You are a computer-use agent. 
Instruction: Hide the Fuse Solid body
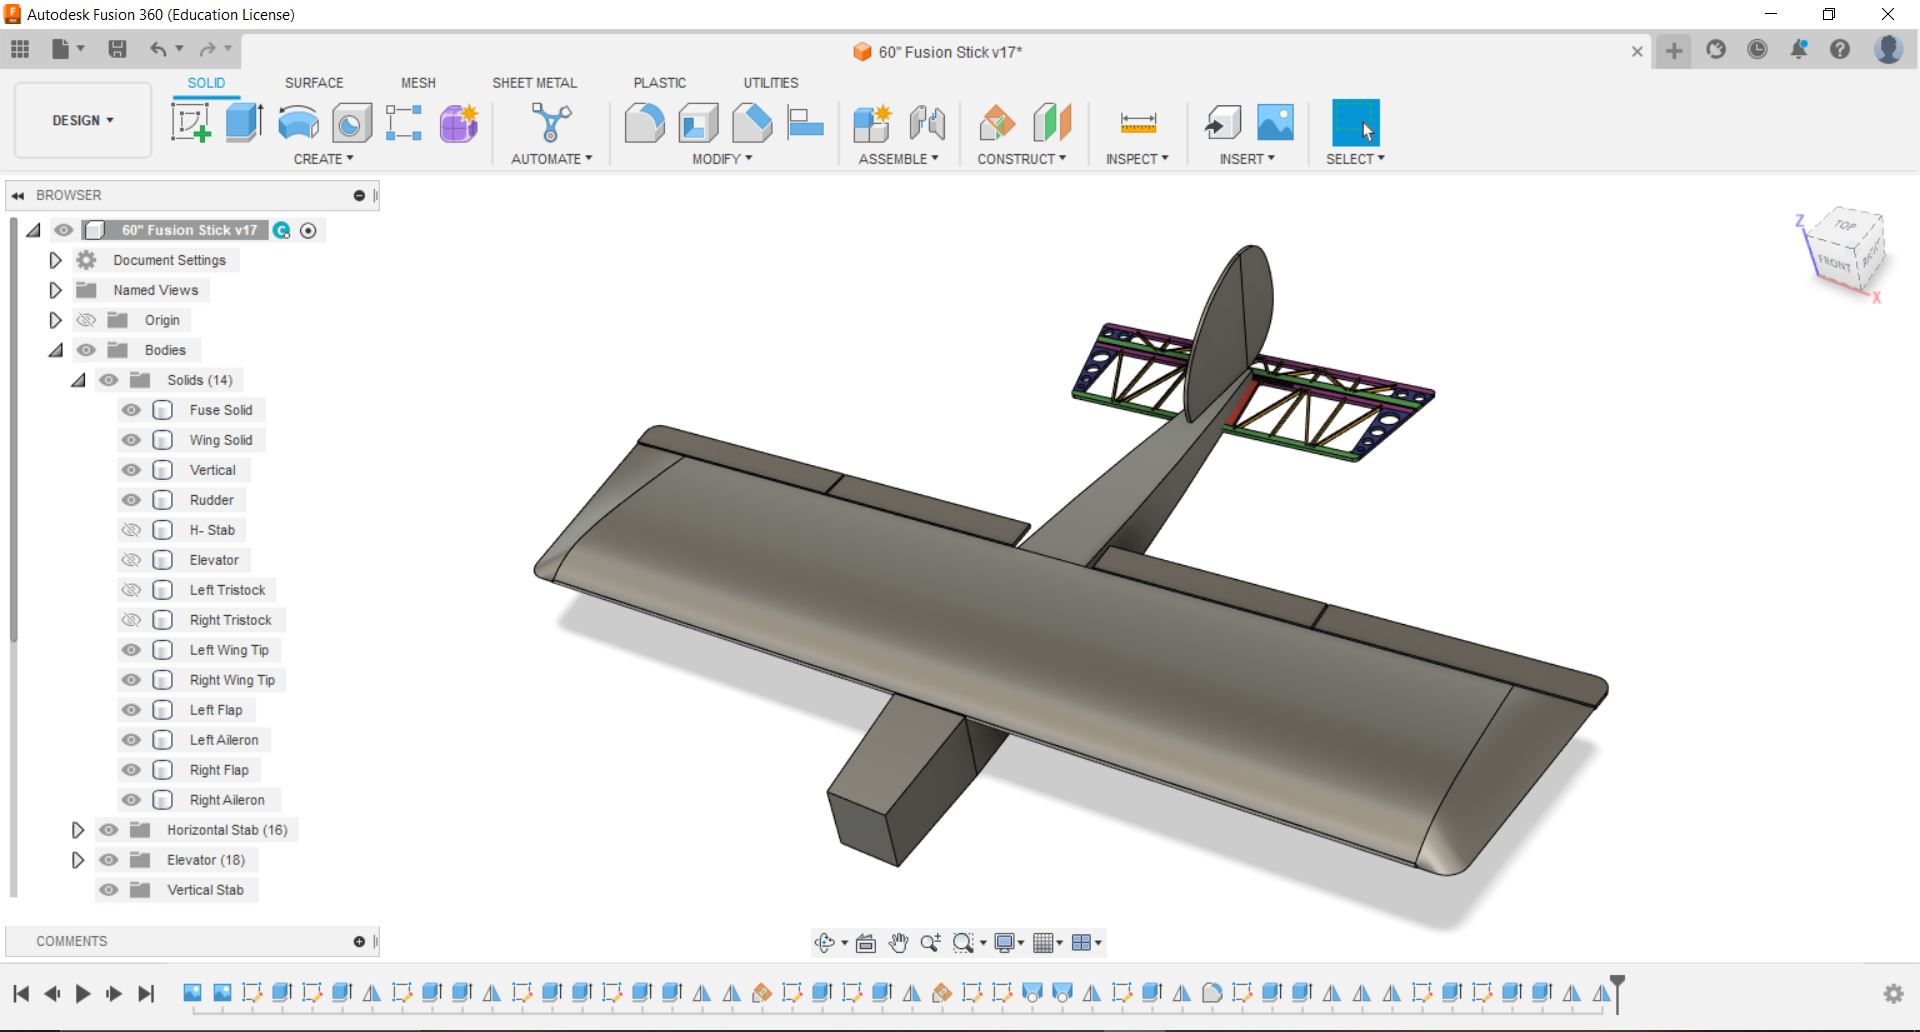coord(131,410)
